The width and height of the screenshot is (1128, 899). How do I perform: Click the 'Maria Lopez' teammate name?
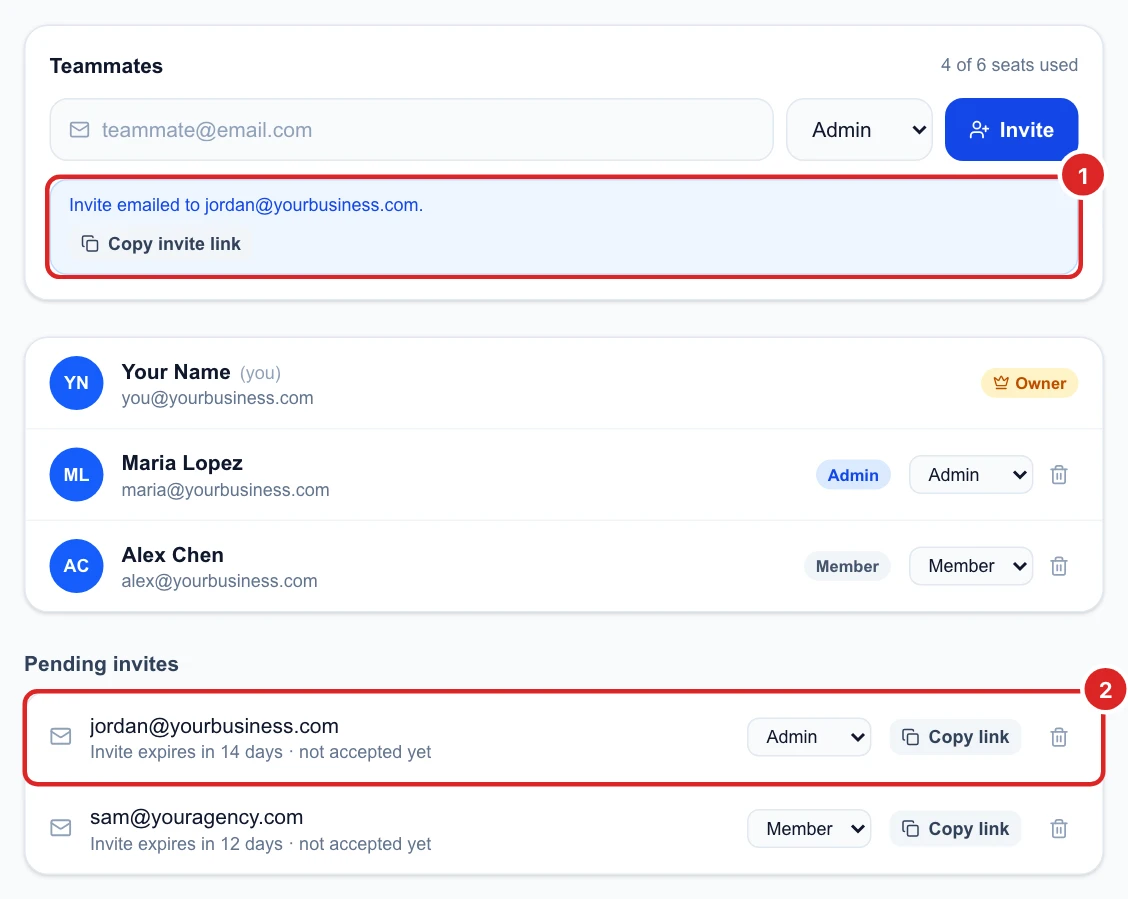[182, 463]
